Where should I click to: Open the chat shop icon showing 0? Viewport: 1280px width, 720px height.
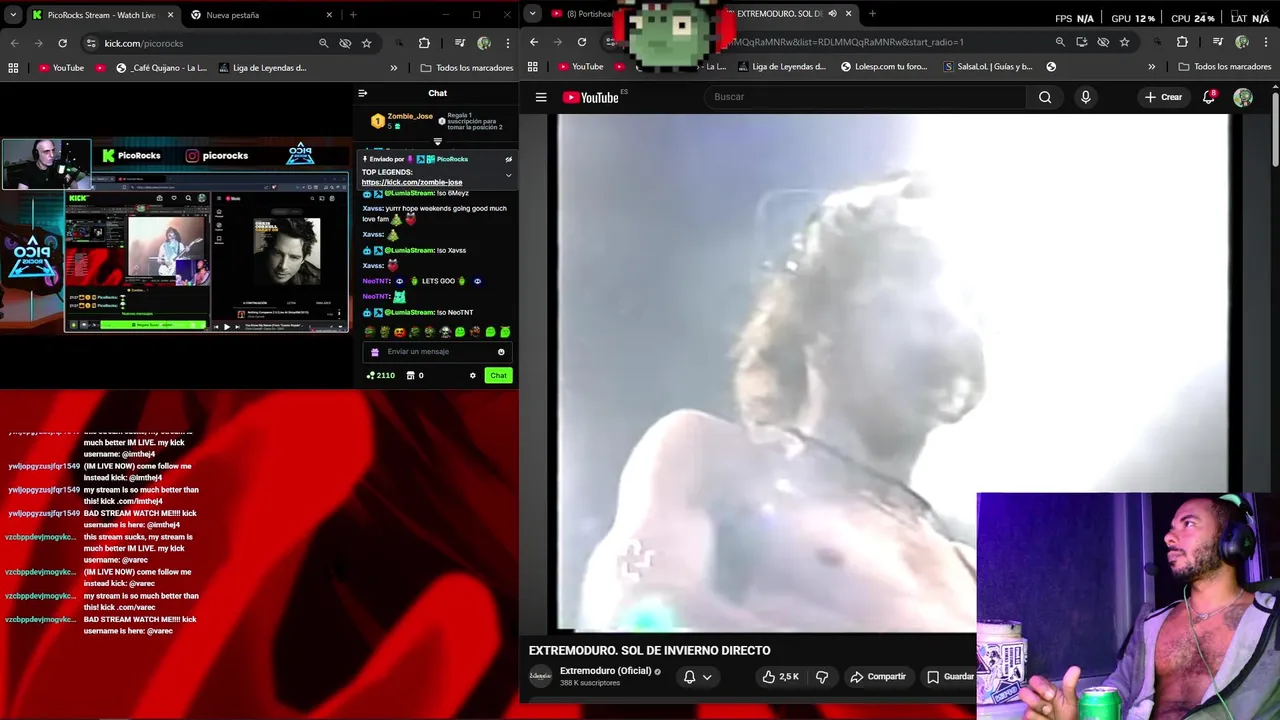point(415,375)
